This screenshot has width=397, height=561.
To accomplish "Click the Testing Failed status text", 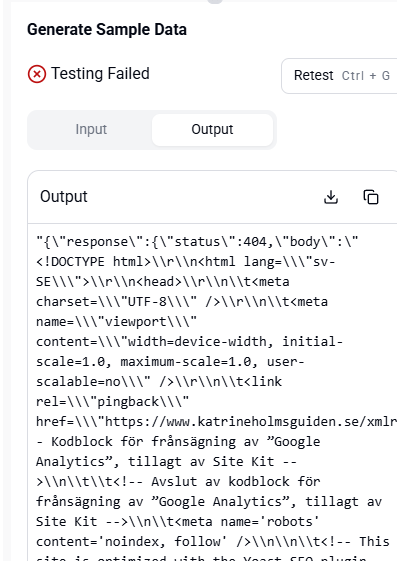I will tap(100, 74).
